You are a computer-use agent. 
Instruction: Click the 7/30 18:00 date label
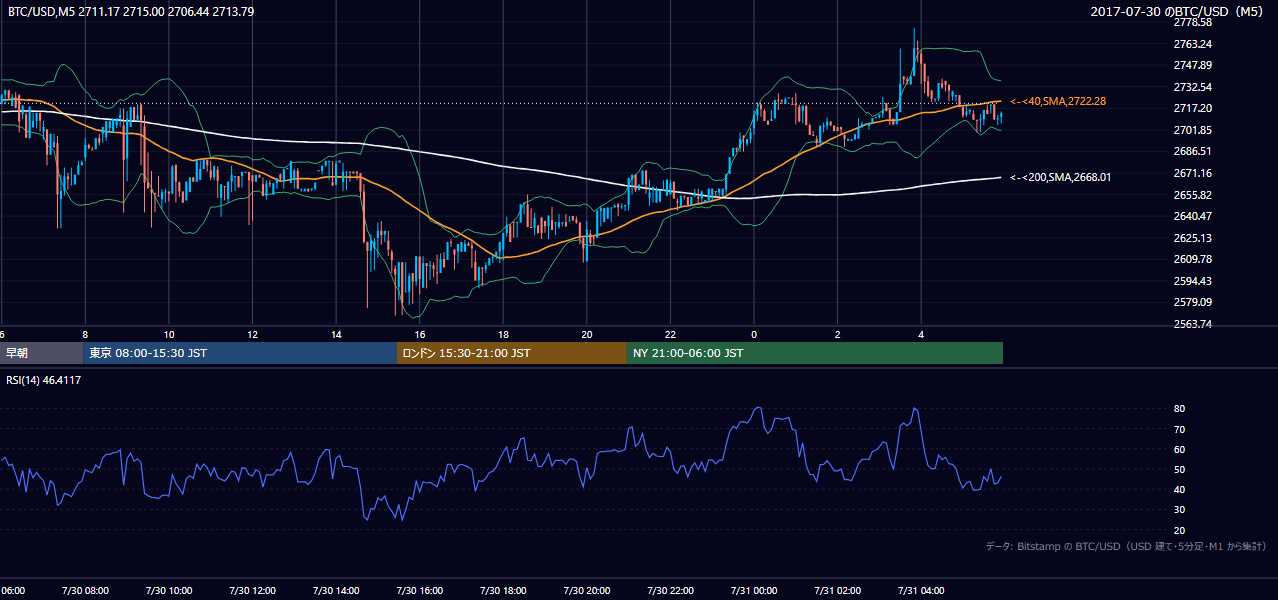503,591
